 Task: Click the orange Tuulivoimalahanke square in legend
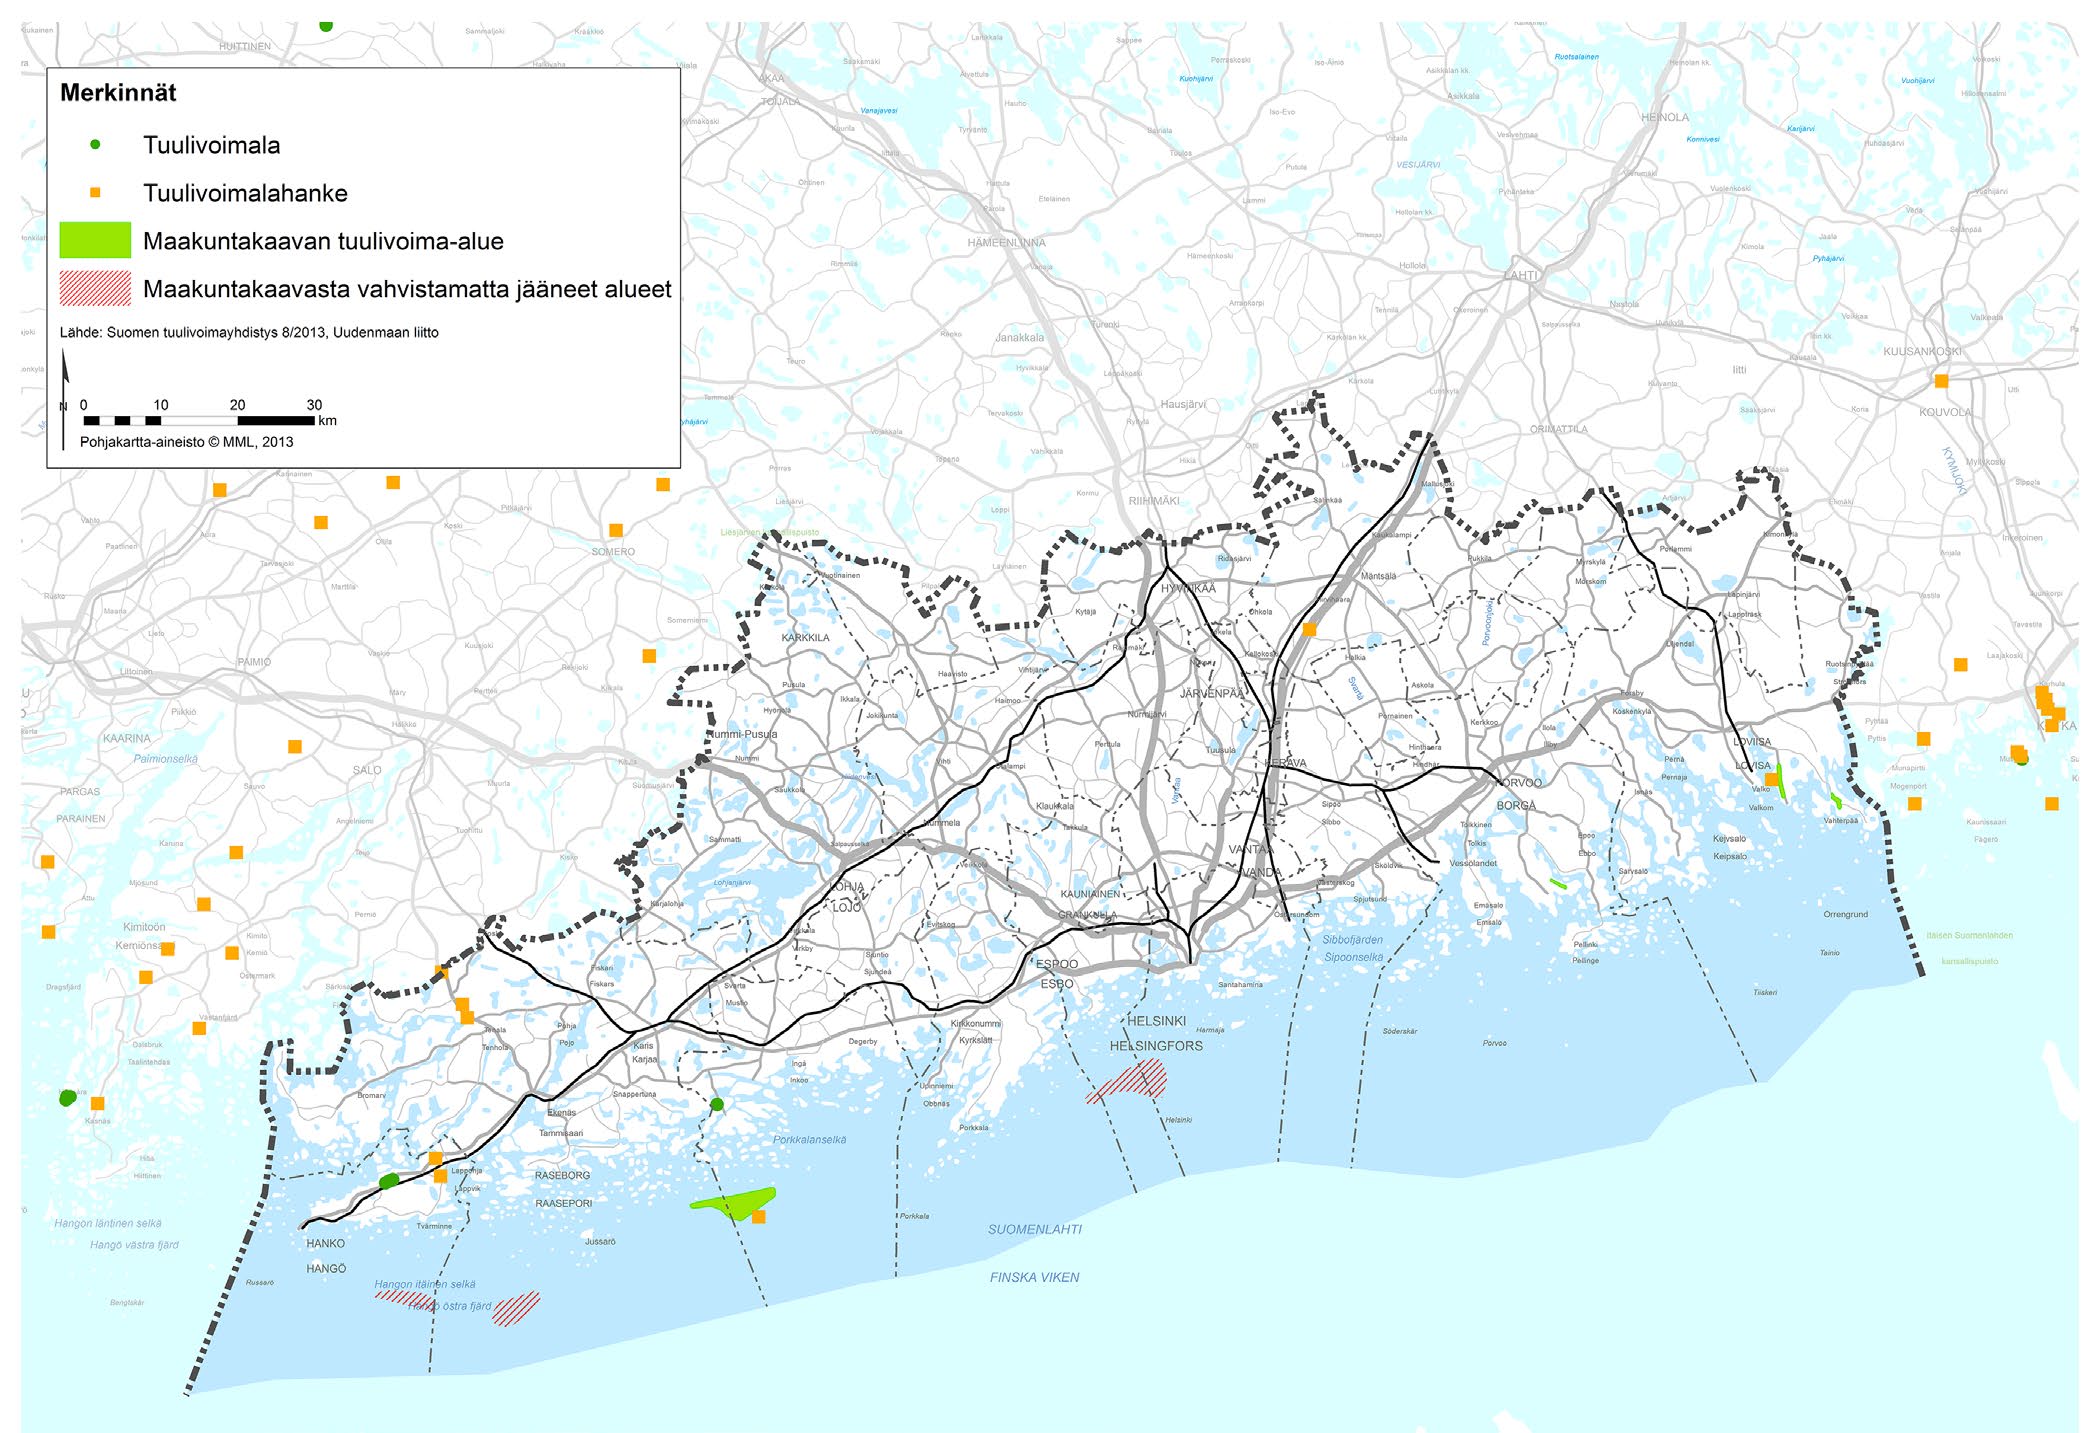tap(95, 193)
